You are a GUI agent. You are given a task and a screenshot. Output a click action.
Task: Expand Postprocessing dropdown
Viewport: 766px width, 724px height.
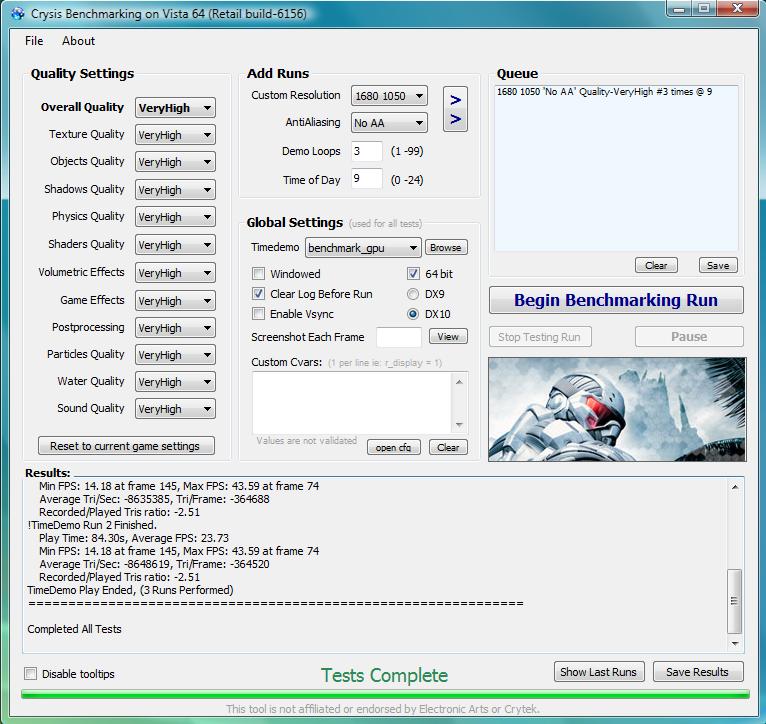175,328
